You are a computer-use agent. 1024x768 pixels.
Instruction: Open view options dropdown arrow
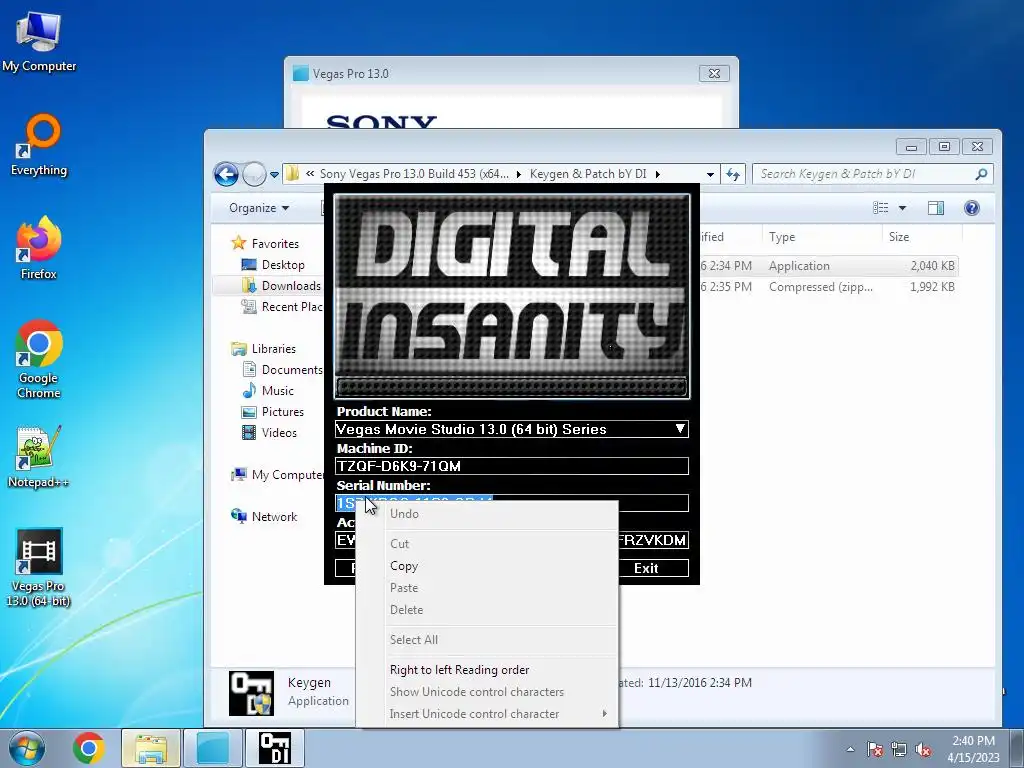click(902, 208)
